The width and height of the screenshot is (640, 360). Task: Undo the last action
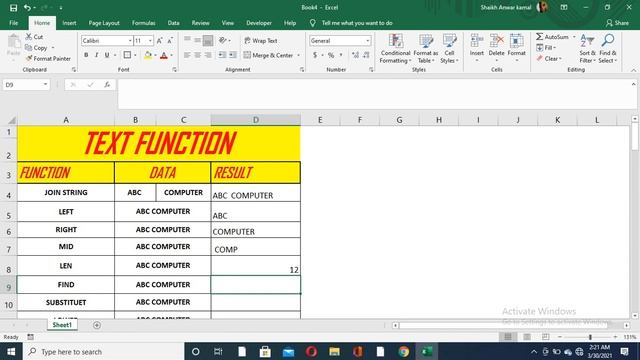pyautogui.click(x=27, y=7)
